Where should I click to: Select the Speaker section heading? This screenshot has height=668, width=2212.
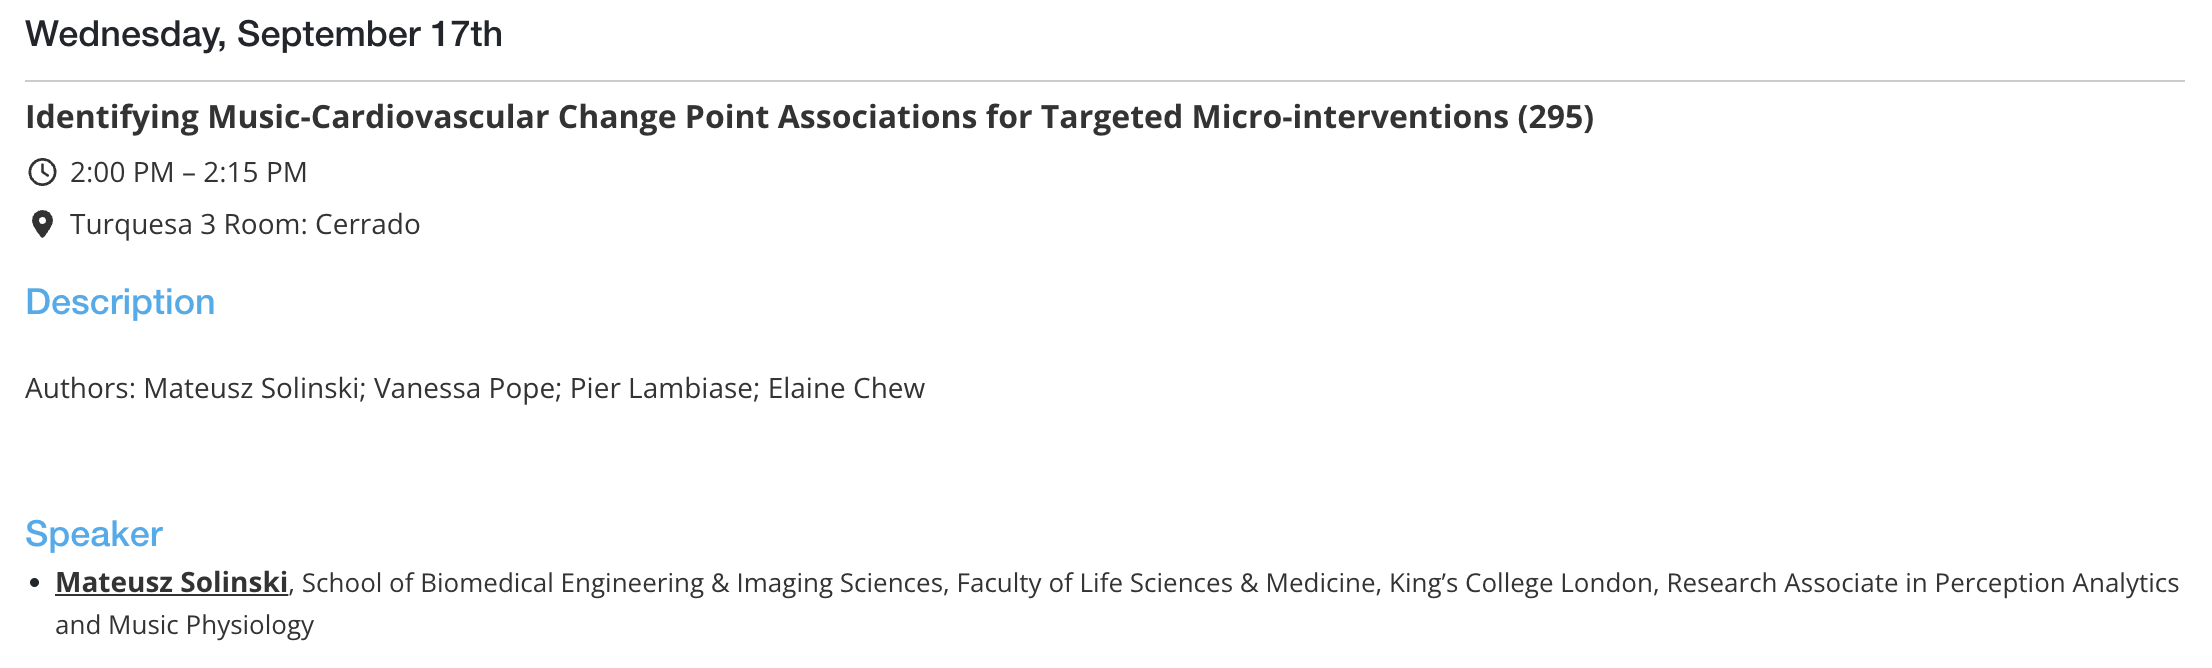94,534
